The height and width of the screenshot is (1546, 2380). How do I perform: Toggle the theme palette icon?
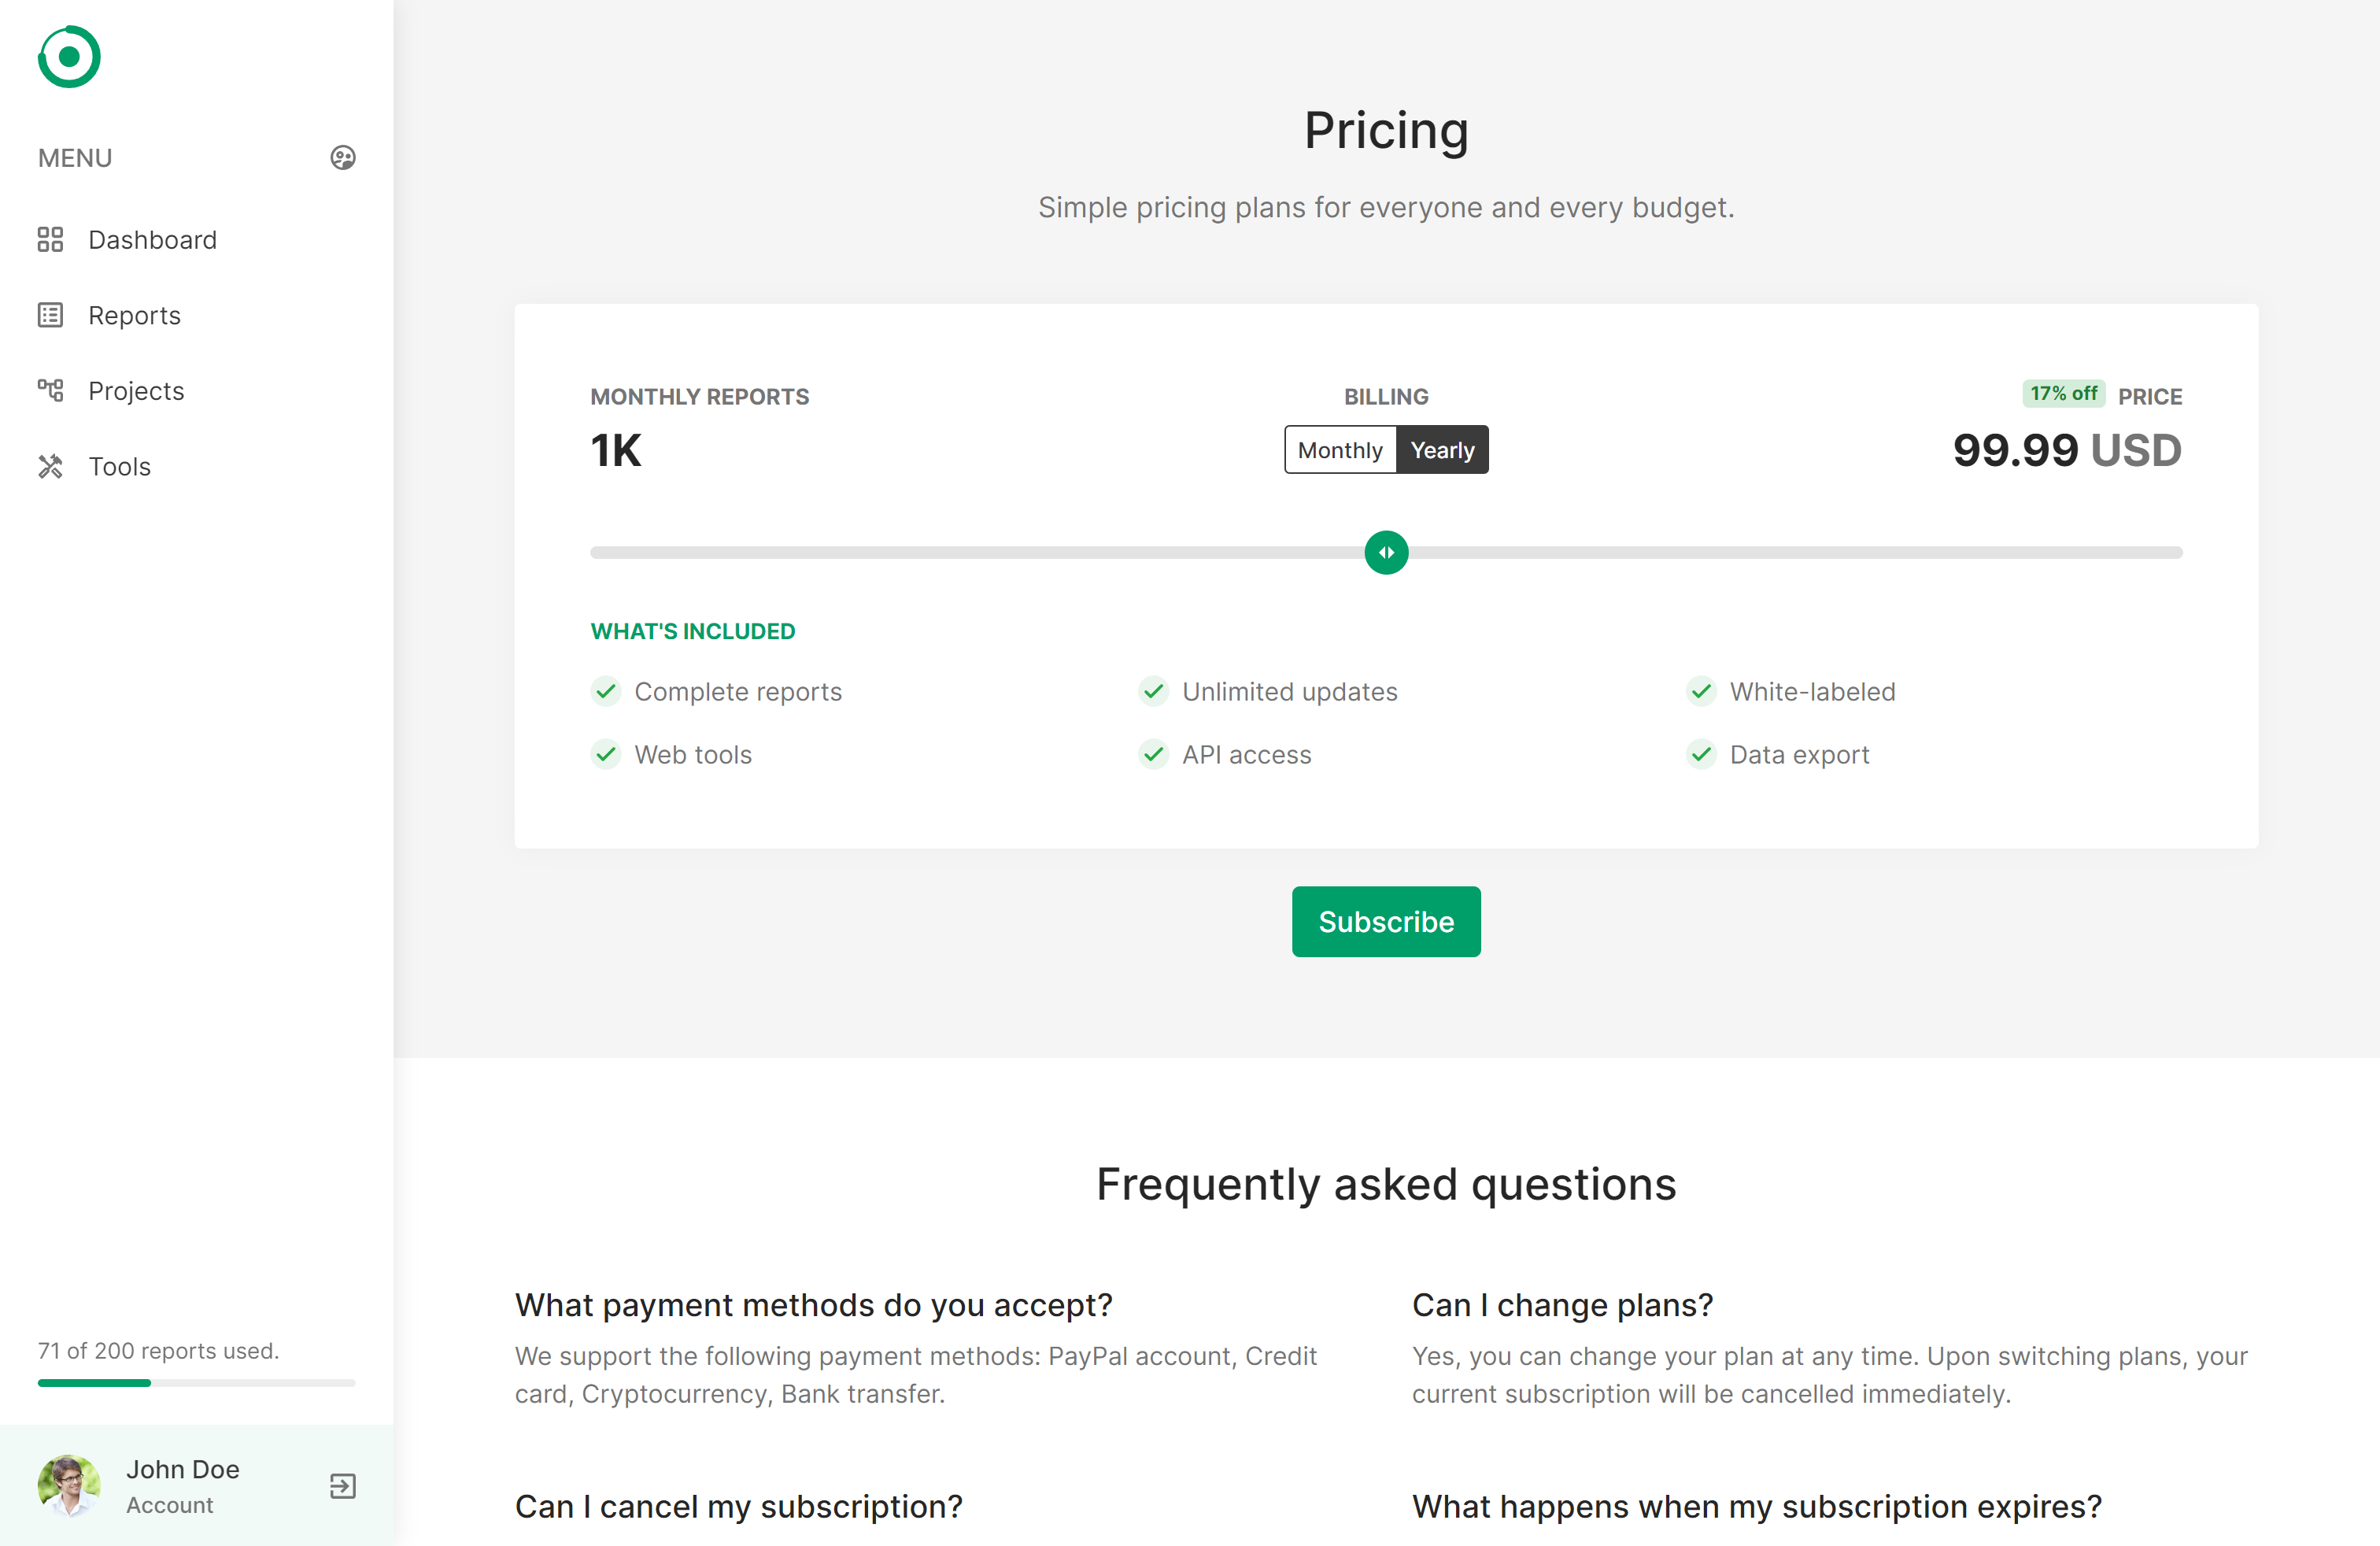pyautogui.click(x=342, y=157)
